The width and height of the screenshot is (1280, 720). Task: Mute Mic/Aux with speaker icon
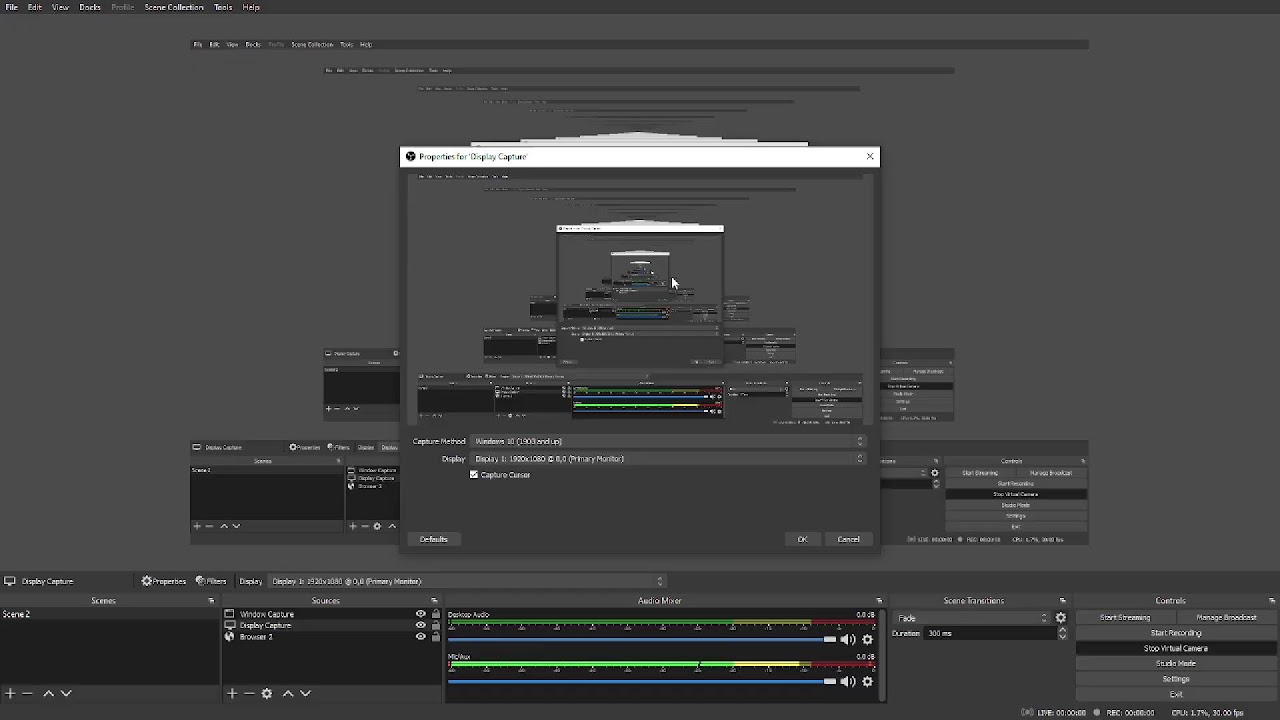click(848, 681)
